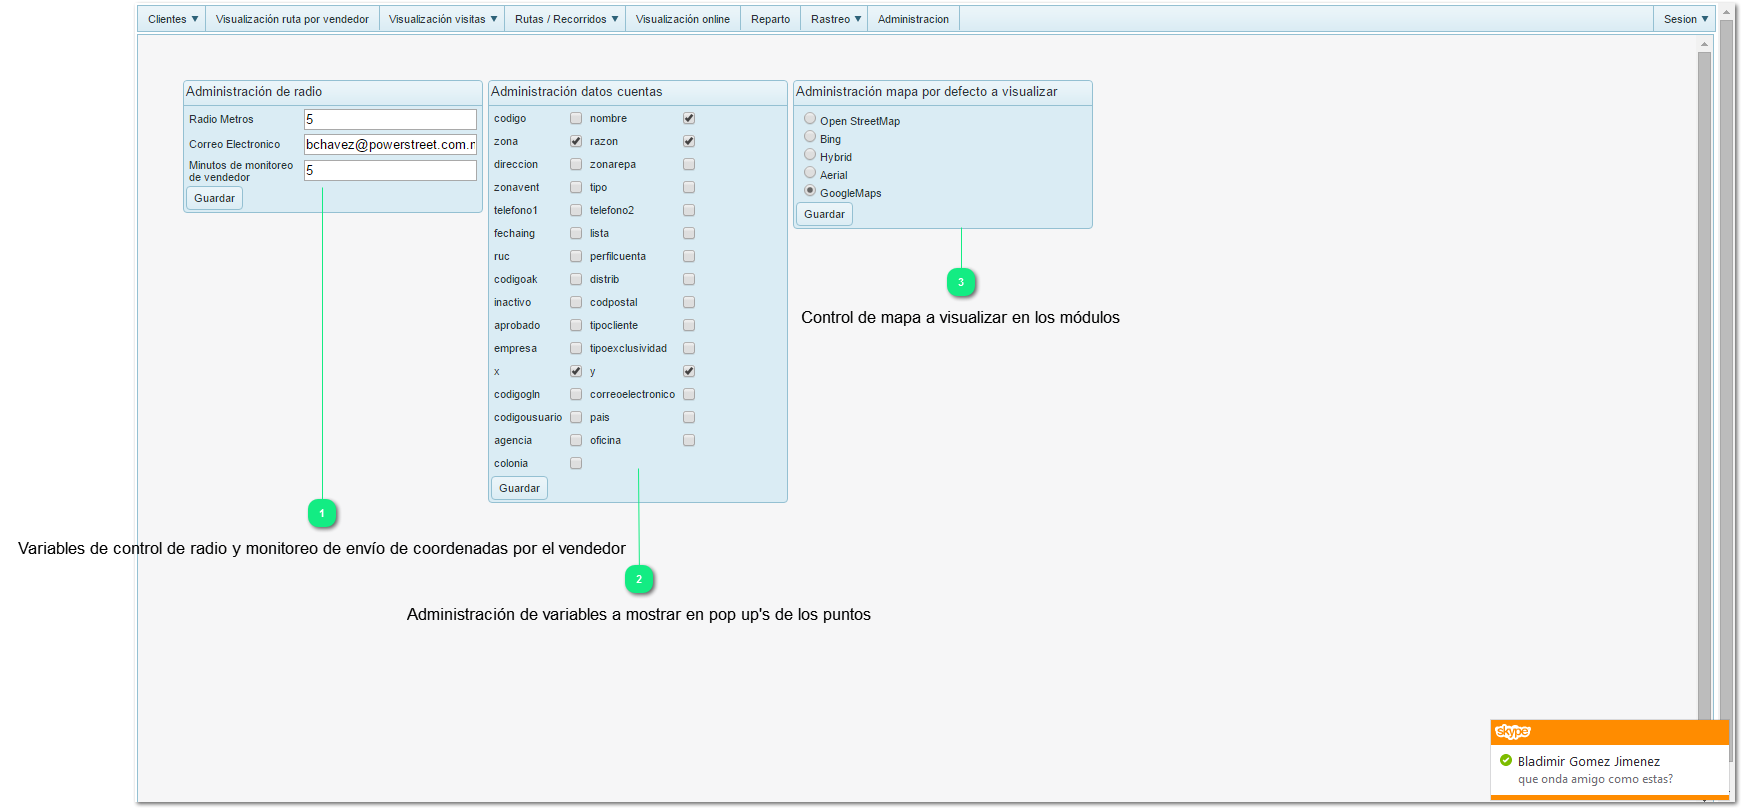Enable the correoelectronico checkbox
The image size is (1743, 810).
point(689,394)
